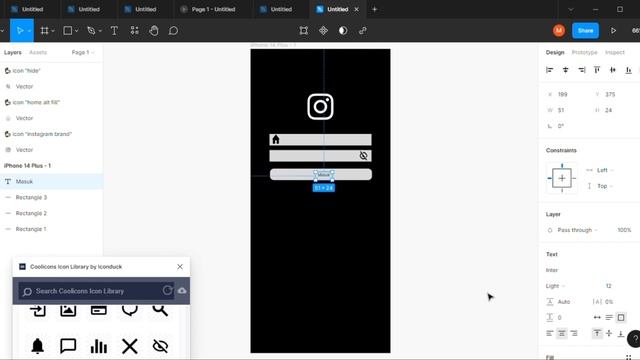Open the Design tab
This screenshot has height=360, width=640.
point(555,53)
